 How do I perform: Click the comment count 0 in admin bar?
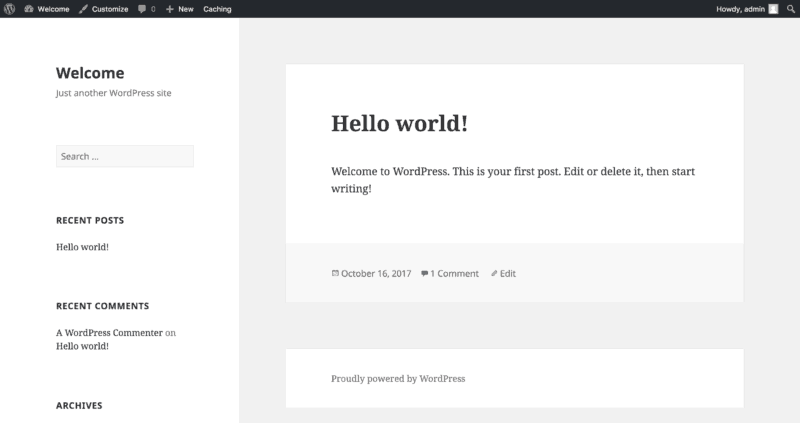153,9
